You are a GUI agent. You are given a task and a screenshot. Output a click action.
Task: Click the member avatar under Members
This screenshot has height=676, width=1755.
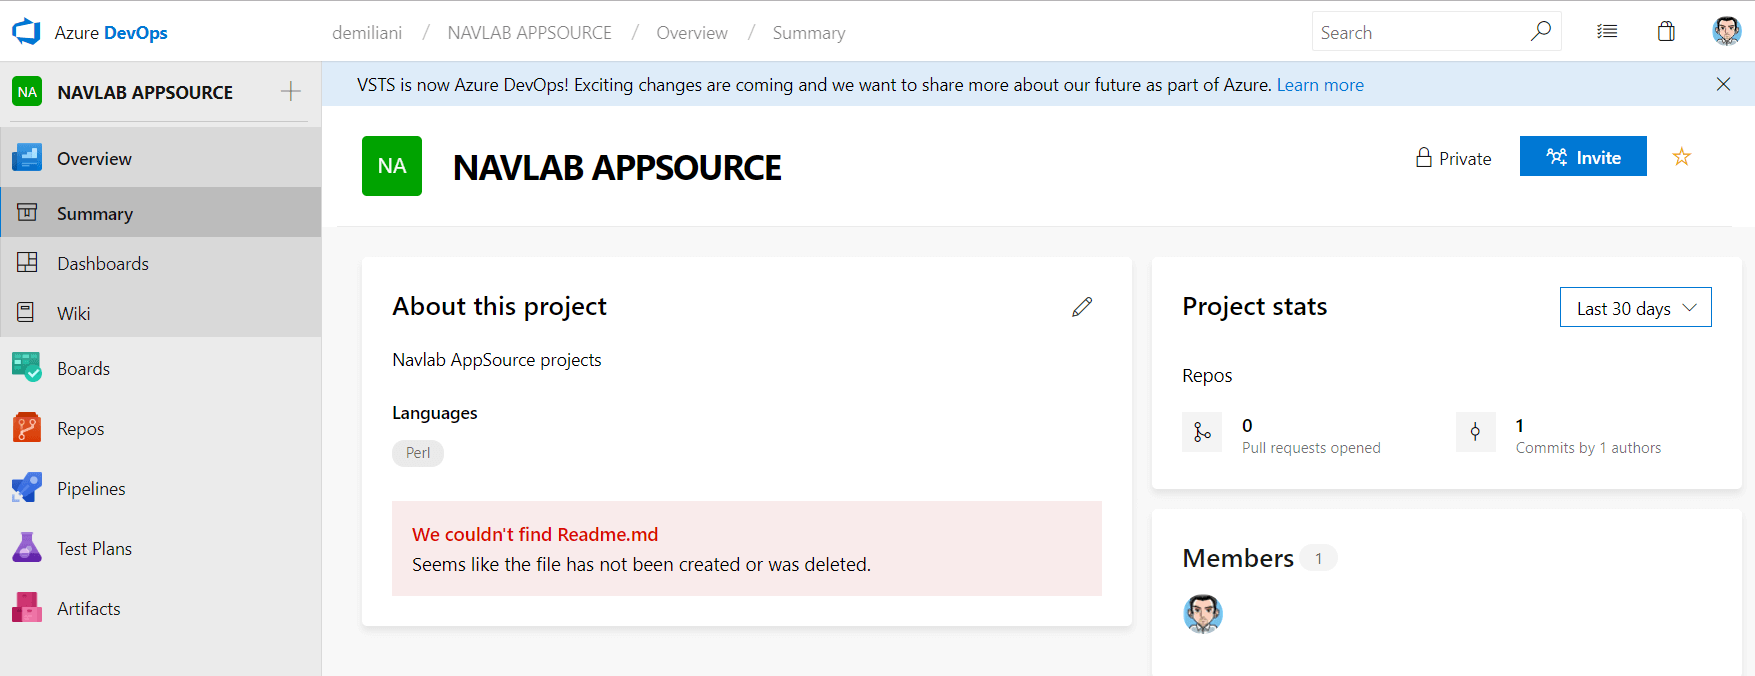point(1203,613)
